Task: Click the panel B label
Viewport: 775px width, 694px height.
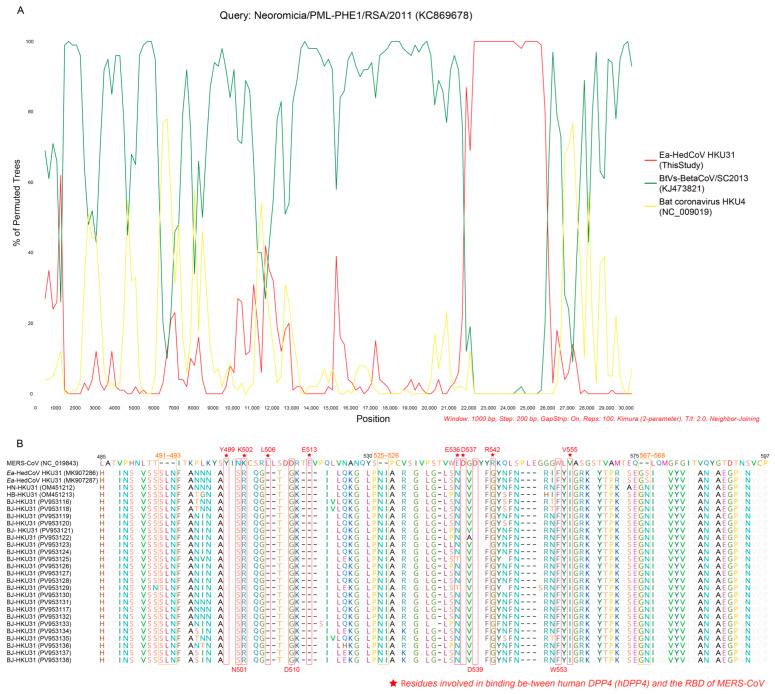Action: (20, 443)
